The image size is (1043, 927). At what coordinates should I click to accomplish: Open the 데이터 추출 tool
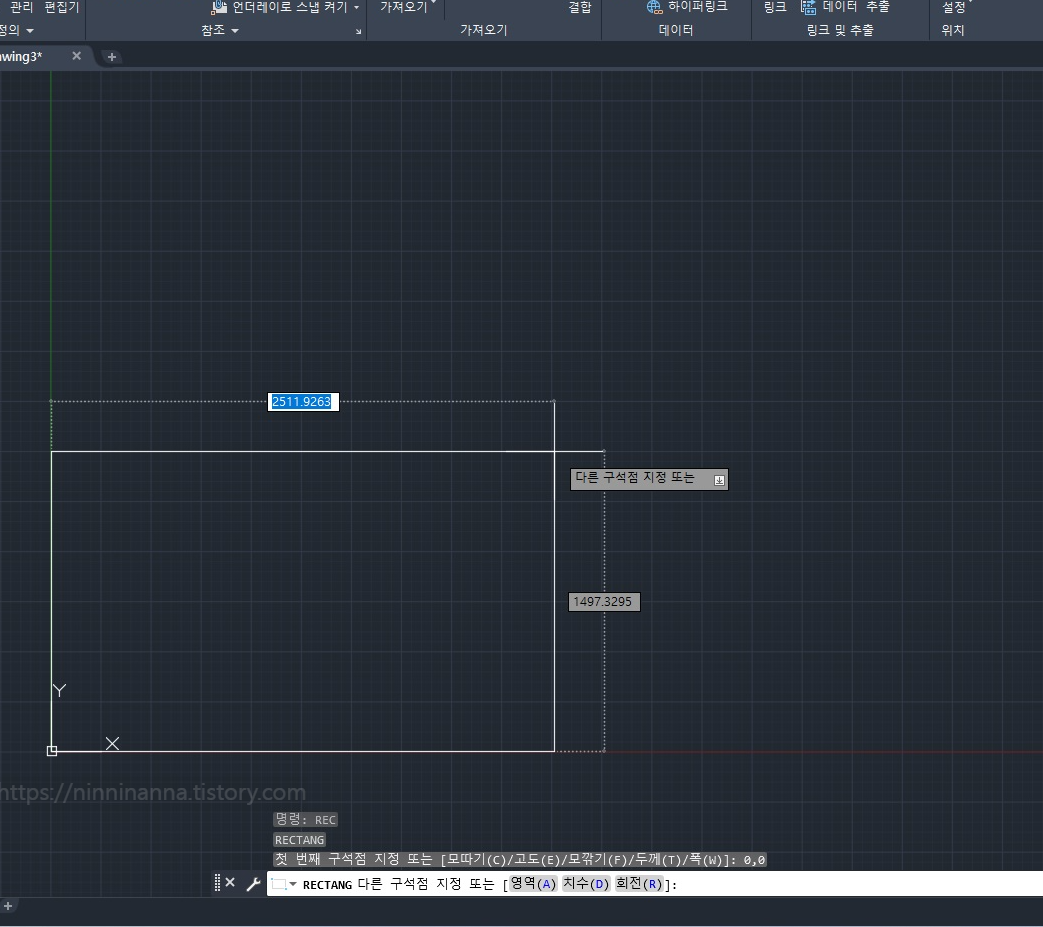845,7
